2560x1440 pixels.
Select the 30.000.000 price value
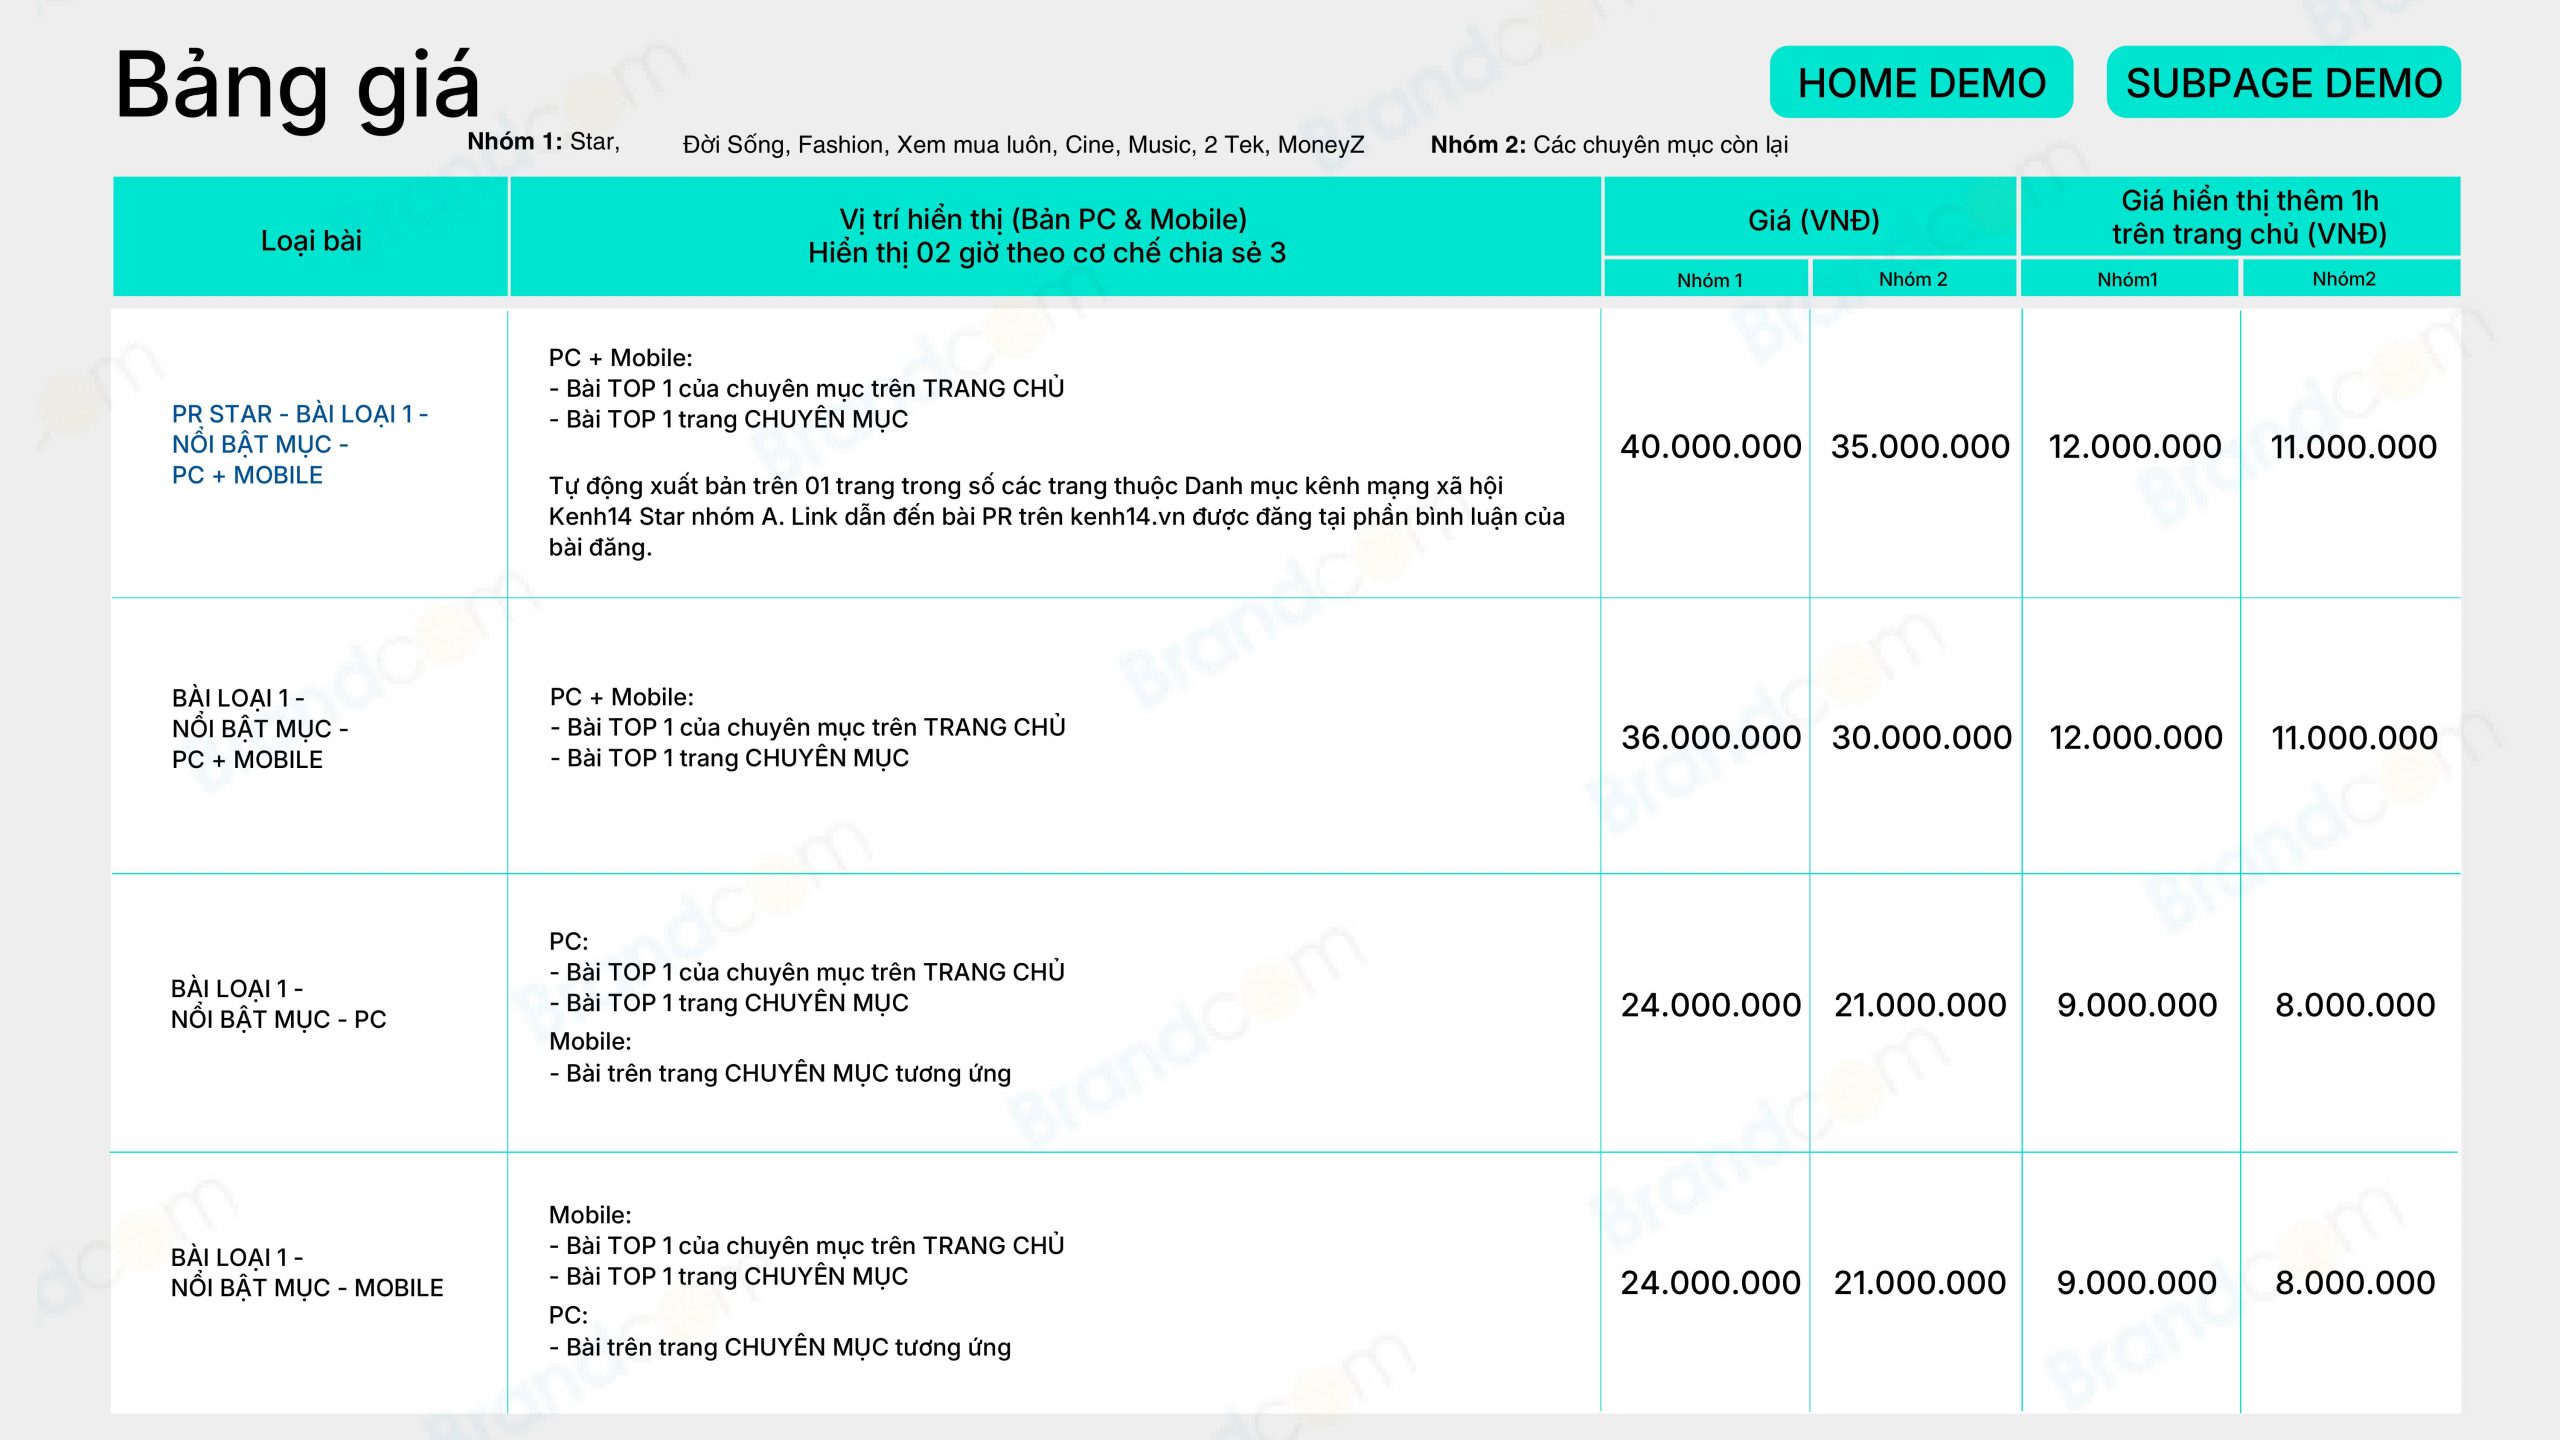1921,738
